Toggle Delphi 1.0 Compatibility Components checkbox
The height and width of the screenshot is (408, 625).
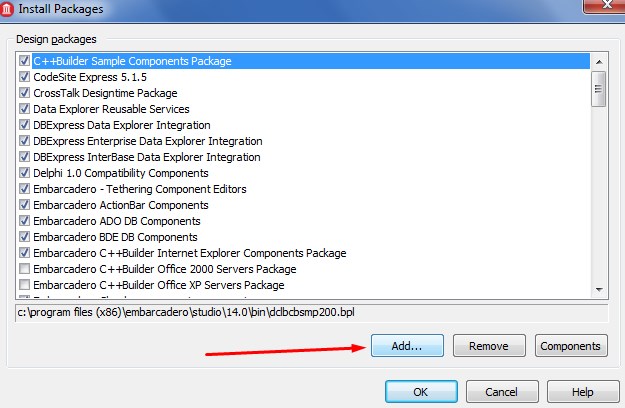[24, 173]
